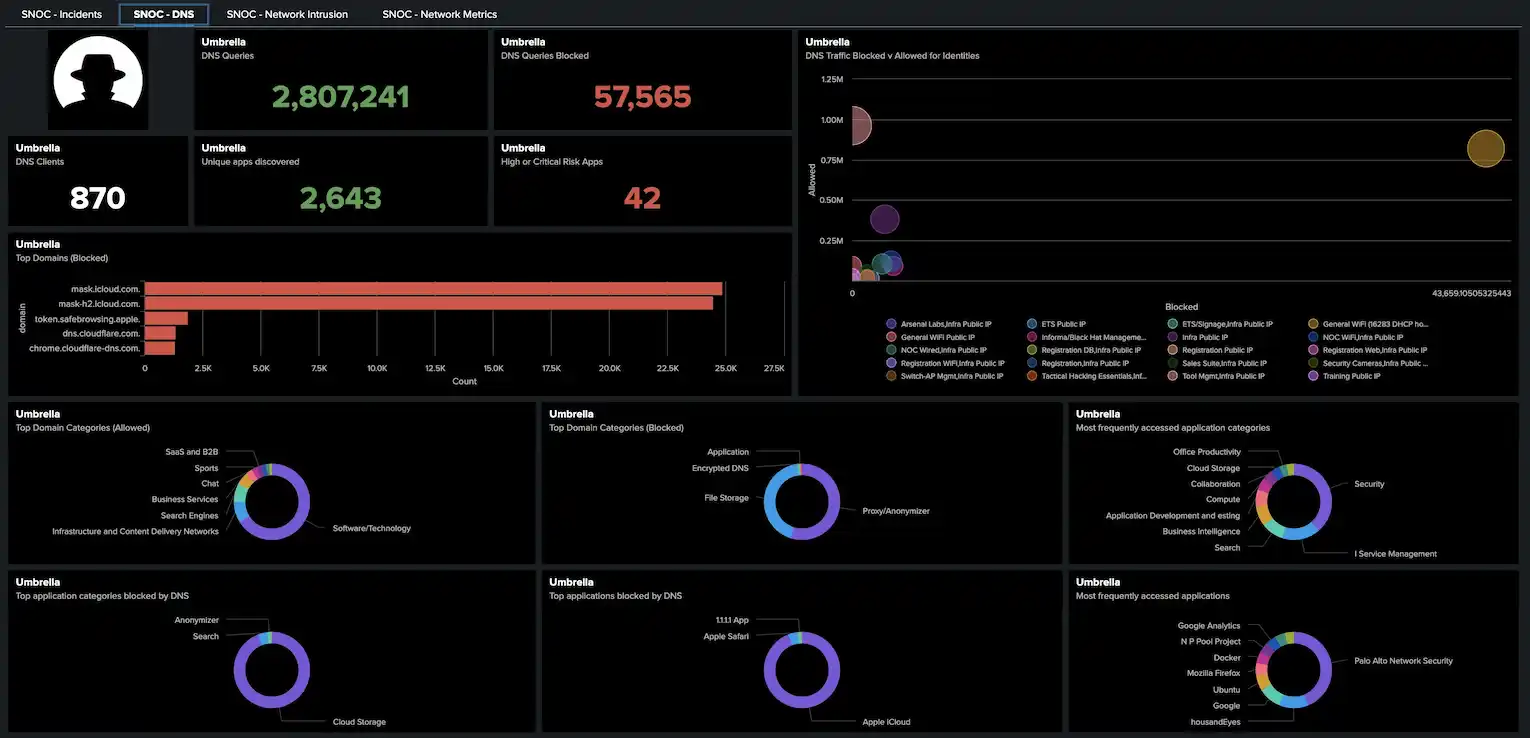Viewport: 1530px width, 738px height.
Task: Toggle Registration,Infra Public IP legend swatch
Action: click(1032, 363)
